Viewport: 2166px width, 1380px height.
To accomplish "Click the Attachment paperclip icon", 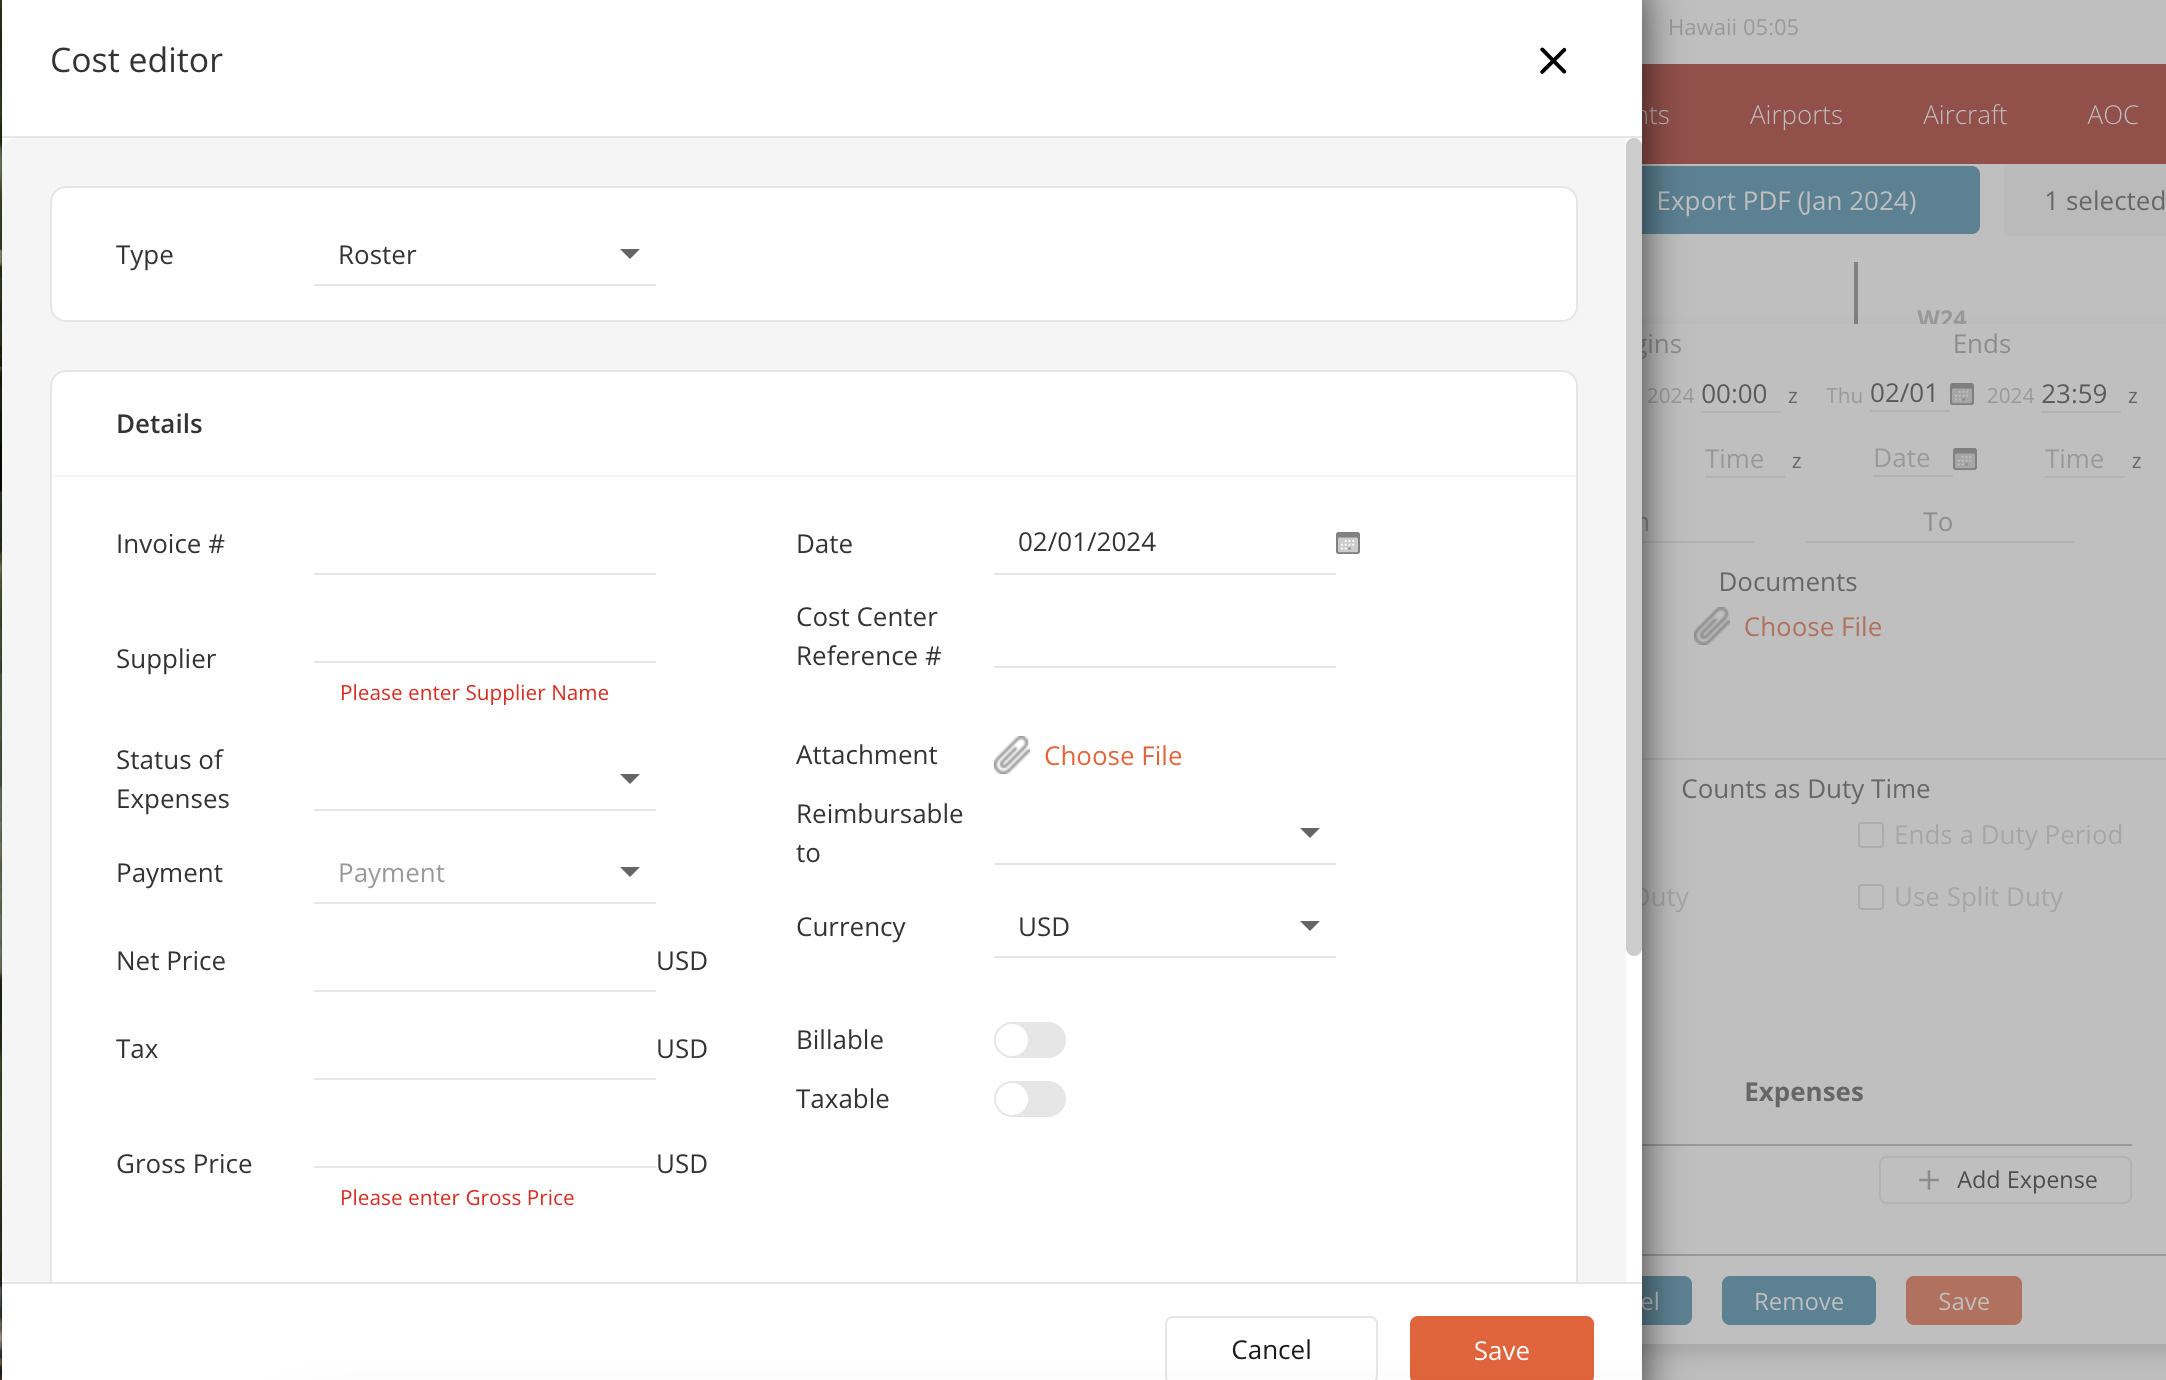I will click(x=1011, y=755).
